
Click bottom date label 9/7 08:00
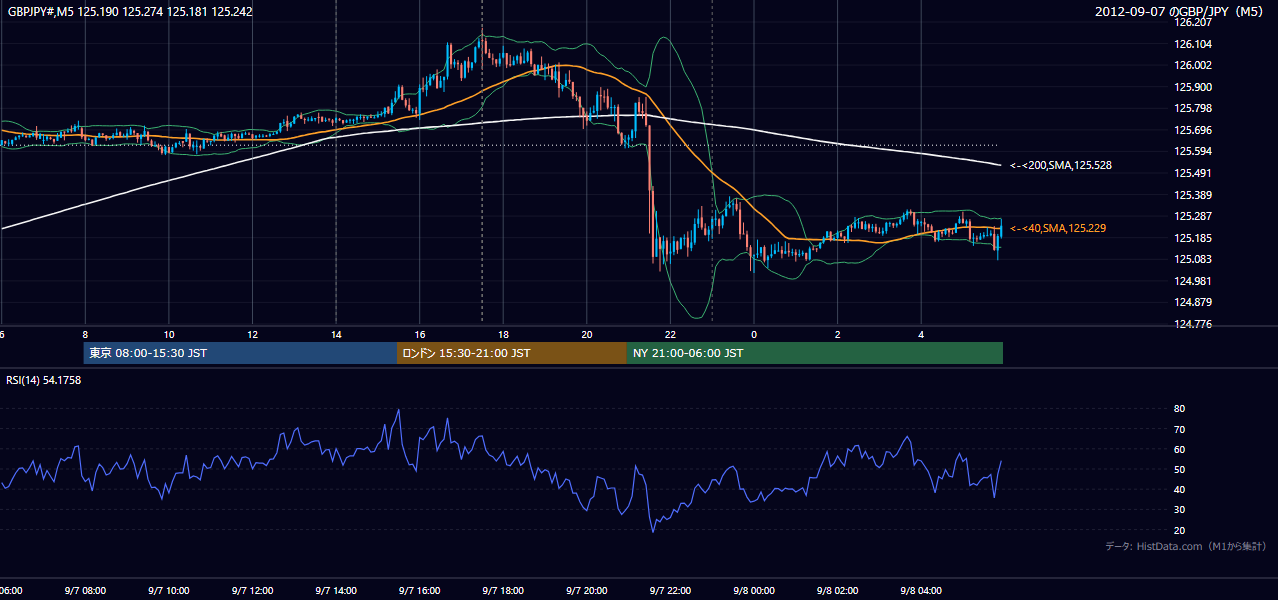coord(85,591)
